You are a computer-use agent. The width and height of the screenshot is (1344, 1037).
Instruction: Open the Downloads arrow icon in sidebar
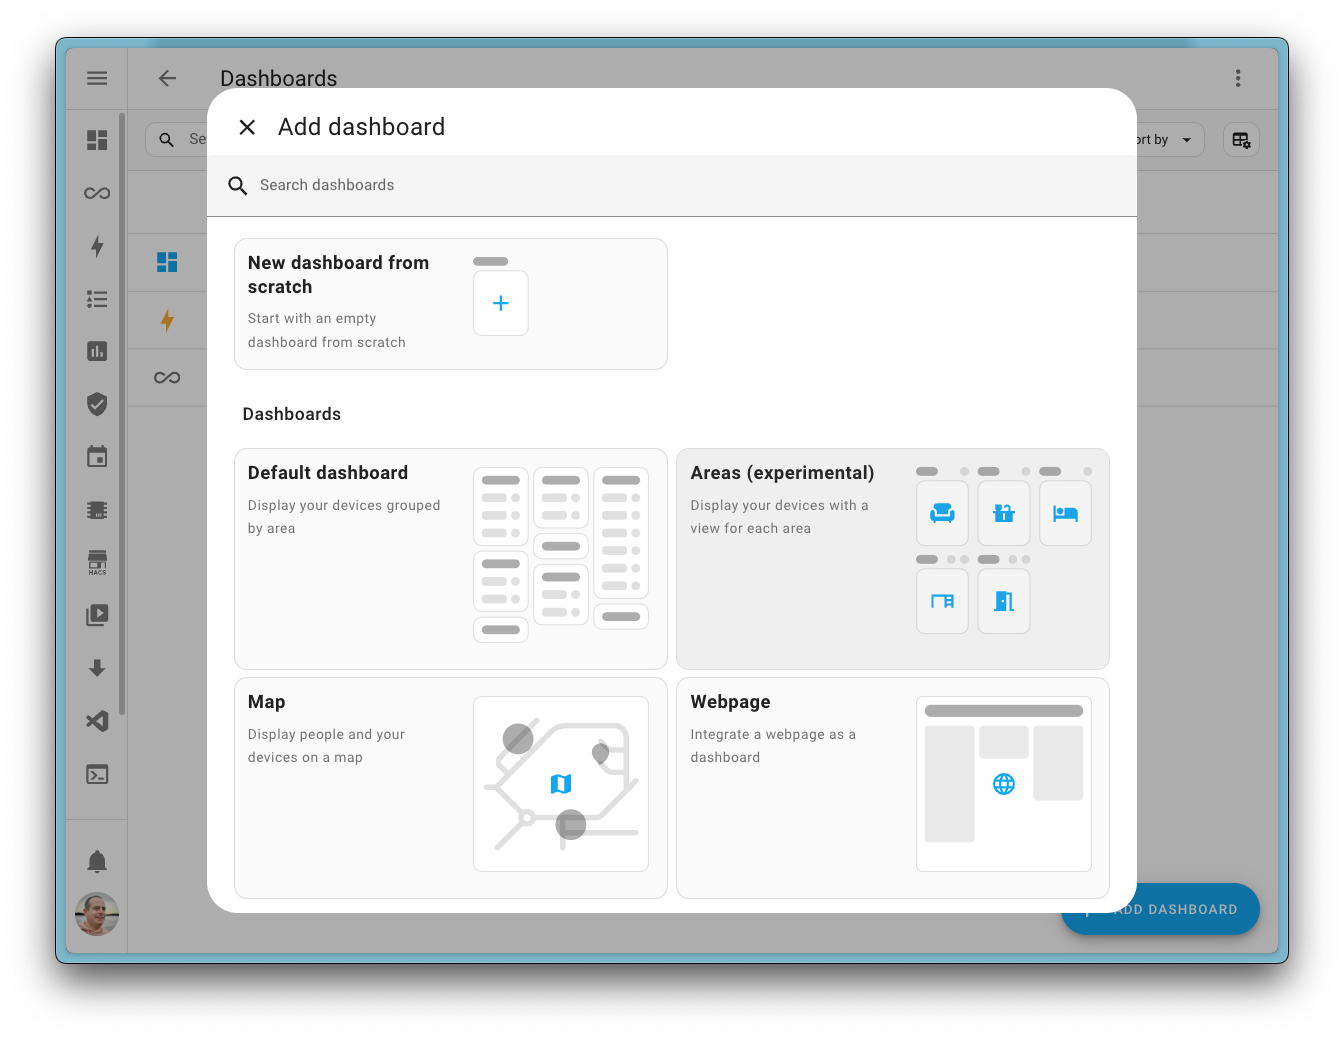(x=96, y=668)
